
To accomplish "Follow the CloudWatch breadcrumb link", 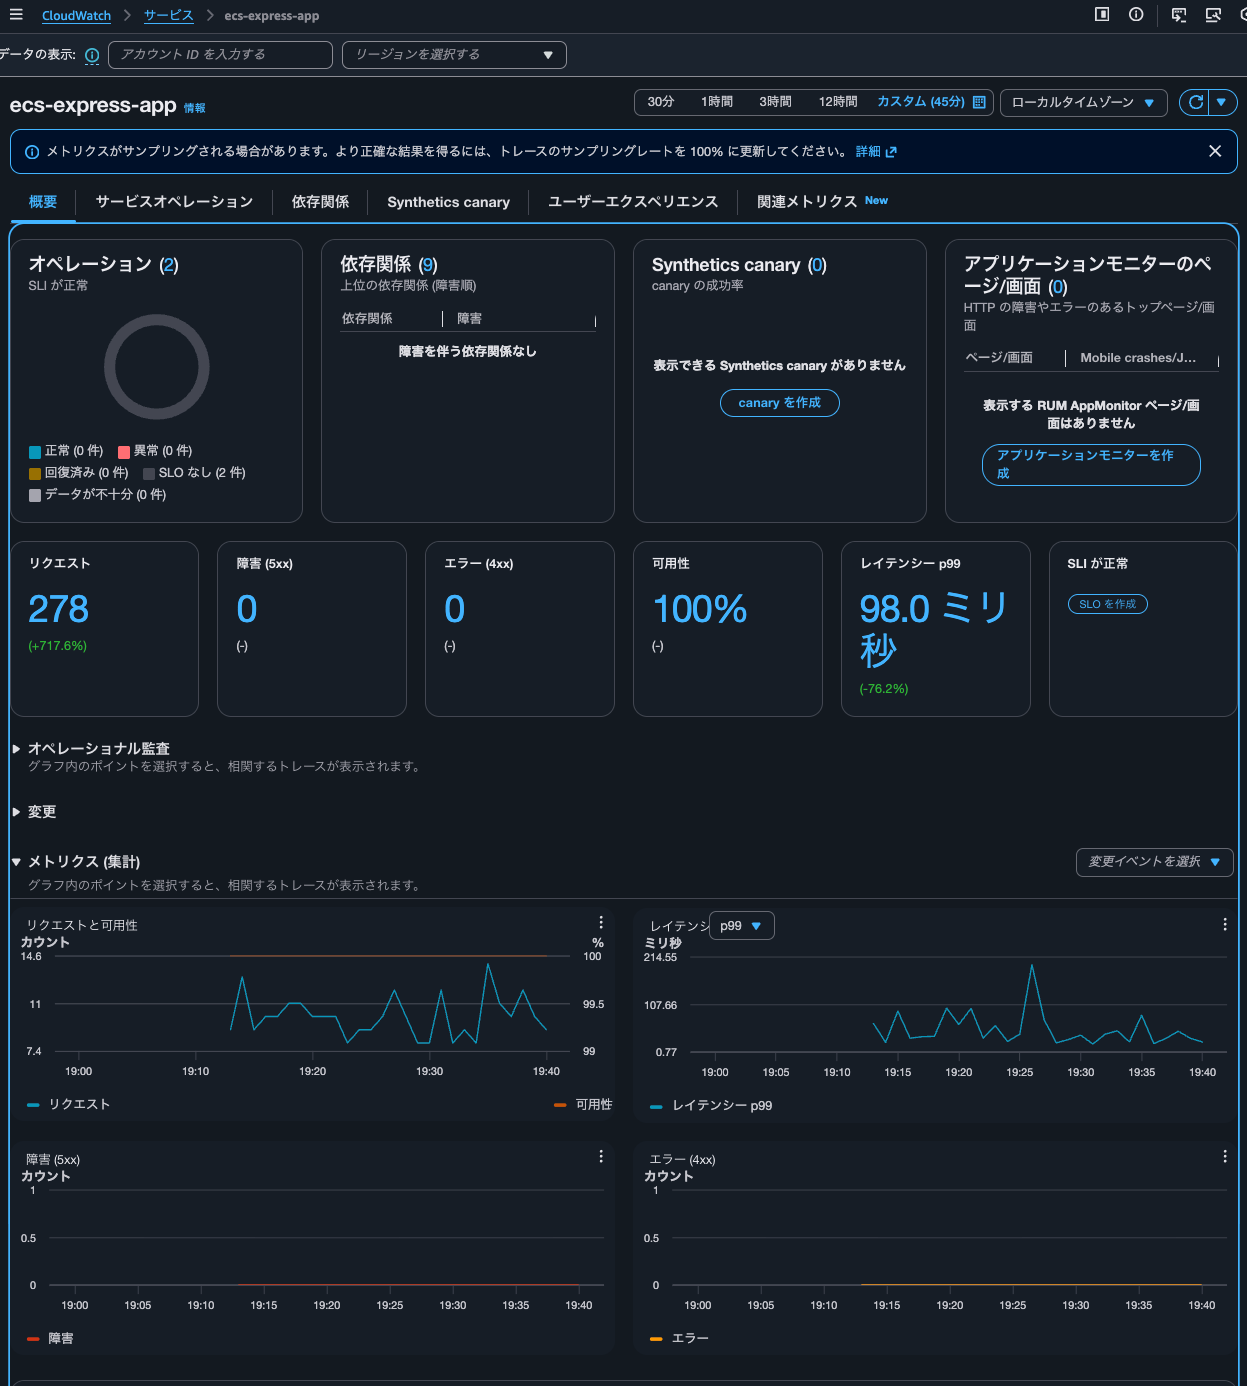I will 76,15.
